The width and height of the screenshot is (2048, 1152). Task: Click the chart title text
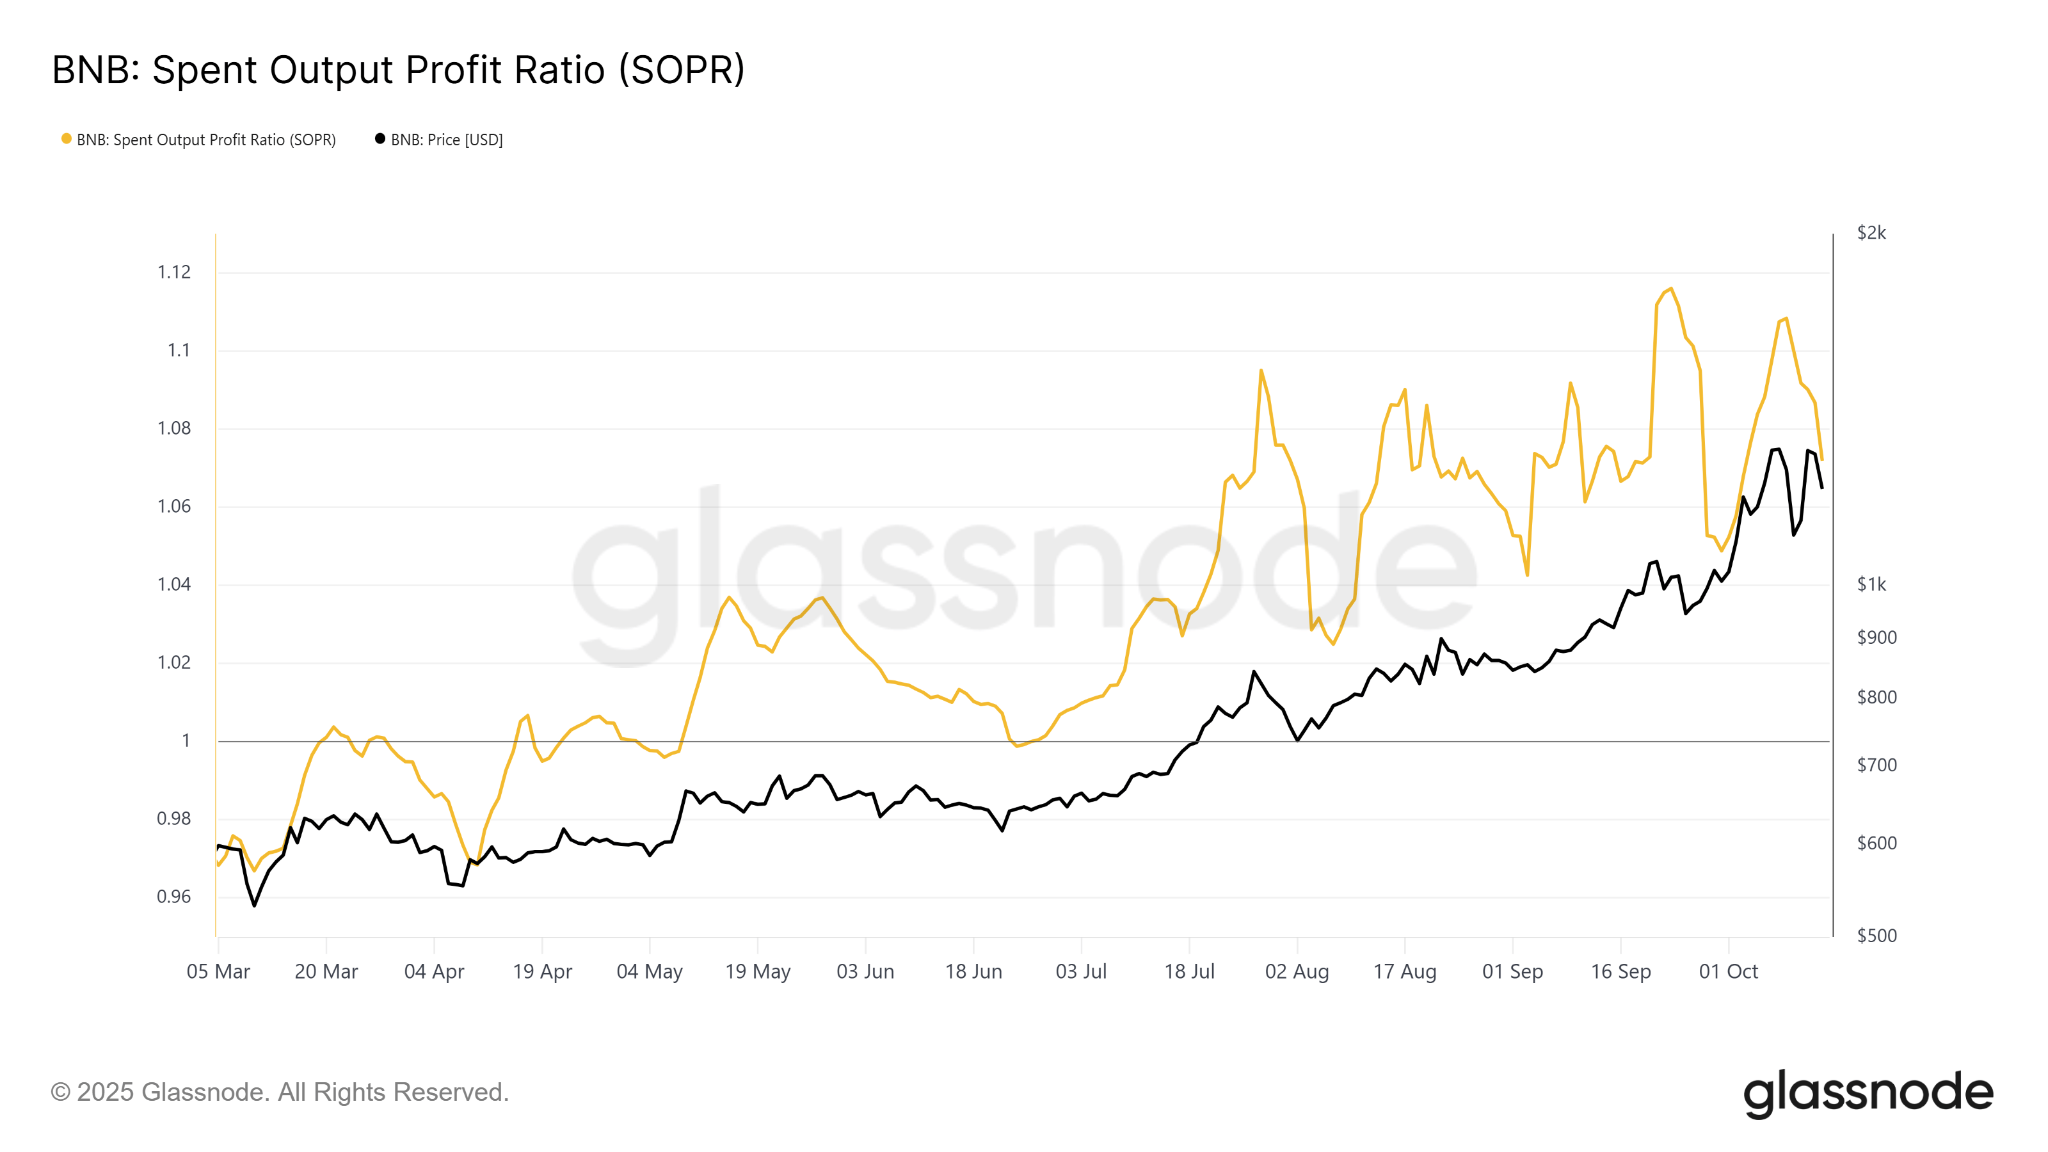[x=398, y=70]
